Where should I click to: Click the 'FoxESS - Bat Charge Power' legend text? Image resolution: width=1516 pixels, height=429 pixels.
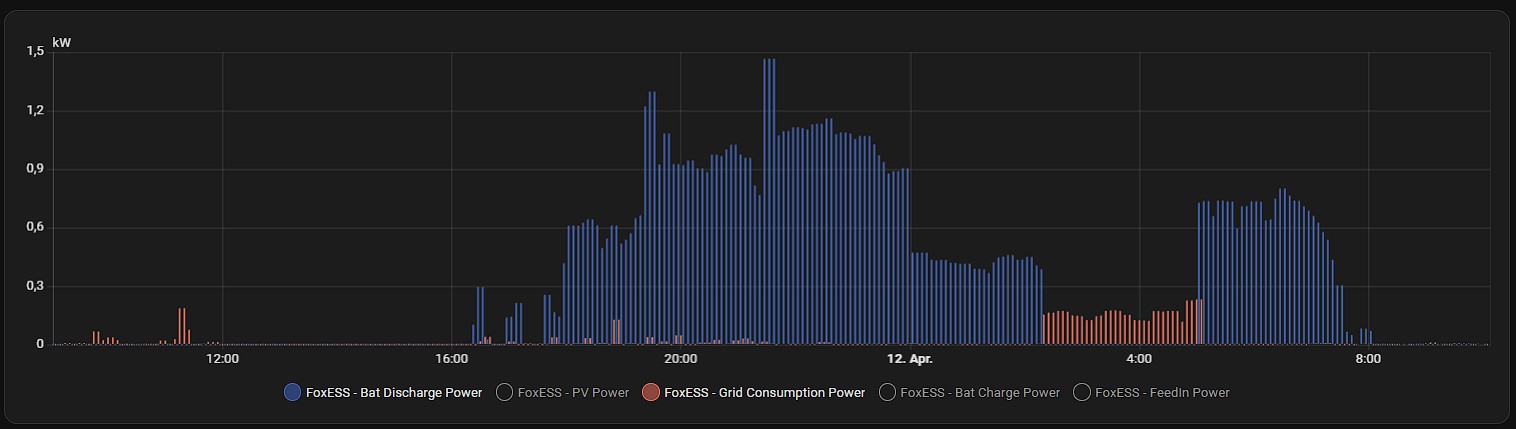pyautogui.click(x=979, y=393)
